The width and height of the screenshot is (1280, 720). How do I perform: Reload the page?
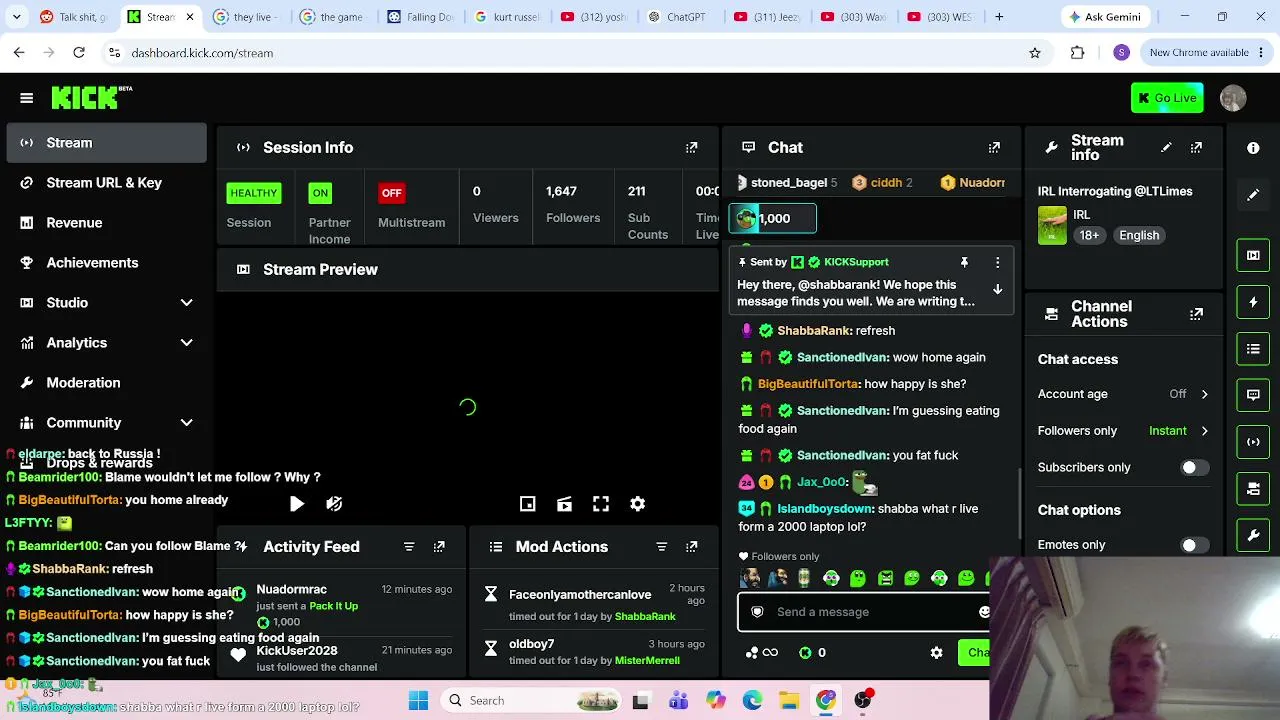[79, 53]
